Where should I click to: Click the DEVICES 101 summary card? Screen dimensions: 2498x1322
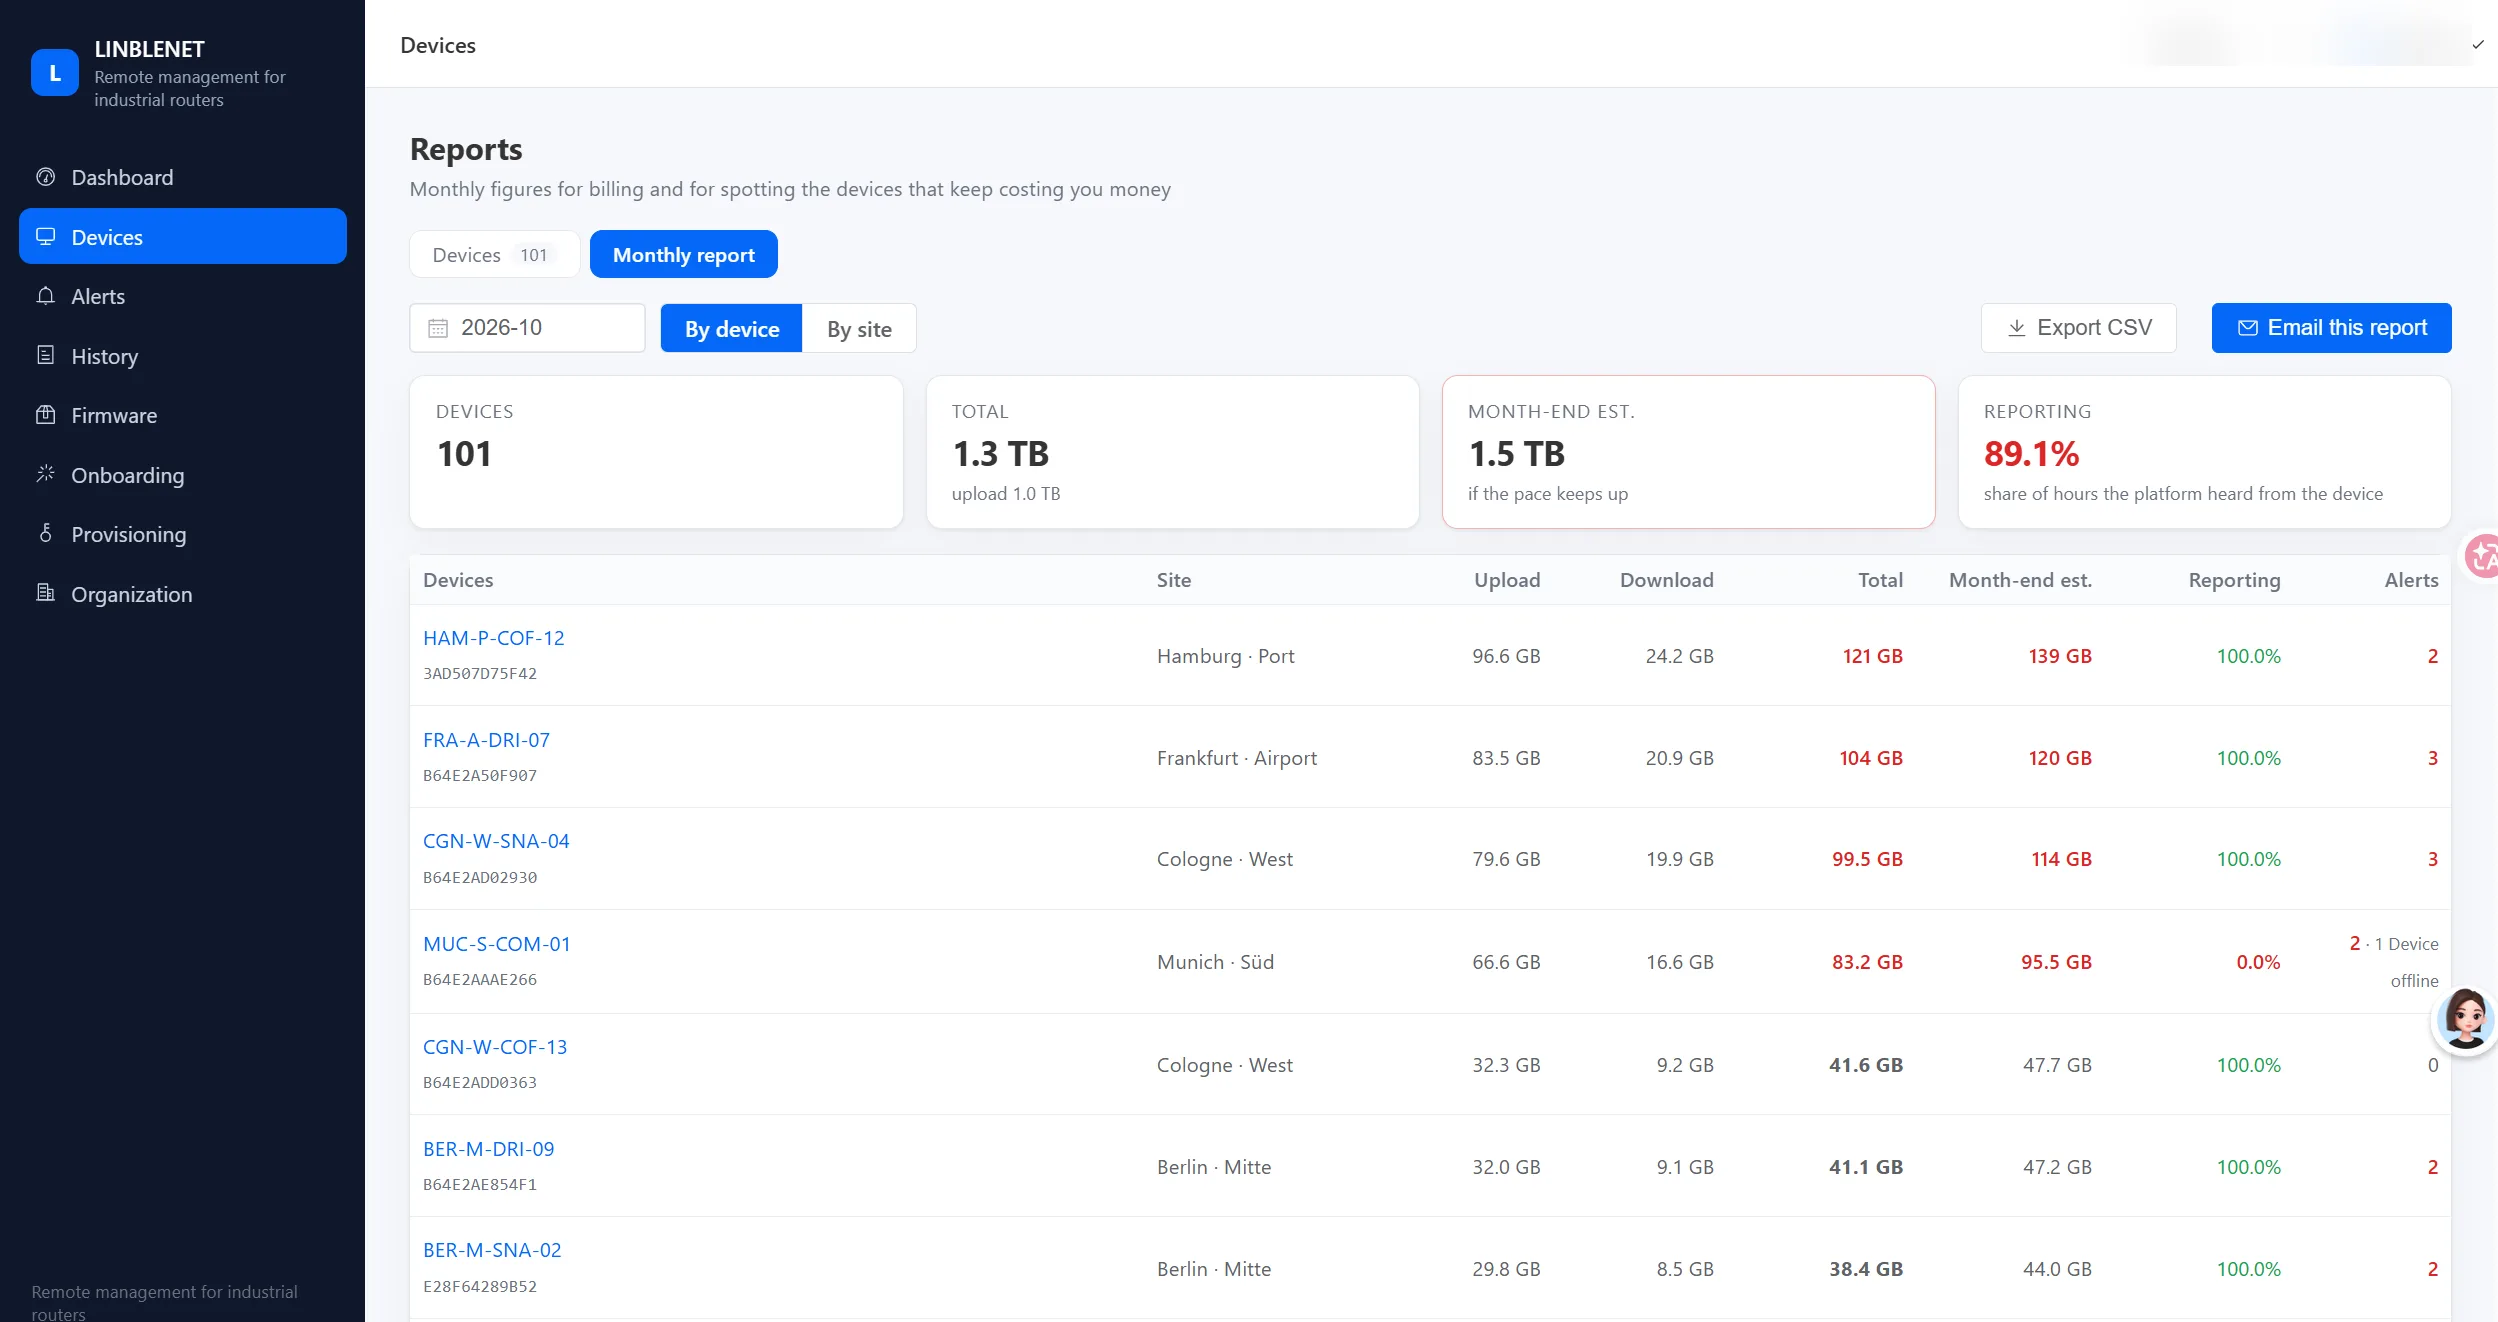656,452
